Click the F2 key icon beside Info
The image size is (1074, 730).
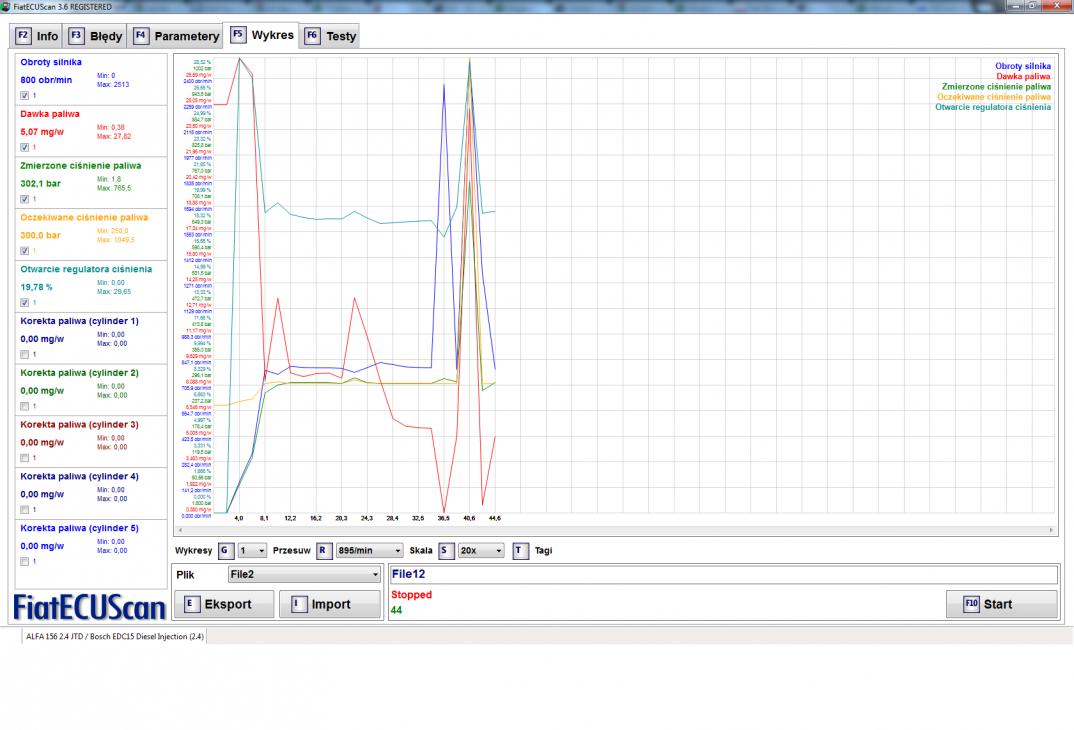[24, 36]
